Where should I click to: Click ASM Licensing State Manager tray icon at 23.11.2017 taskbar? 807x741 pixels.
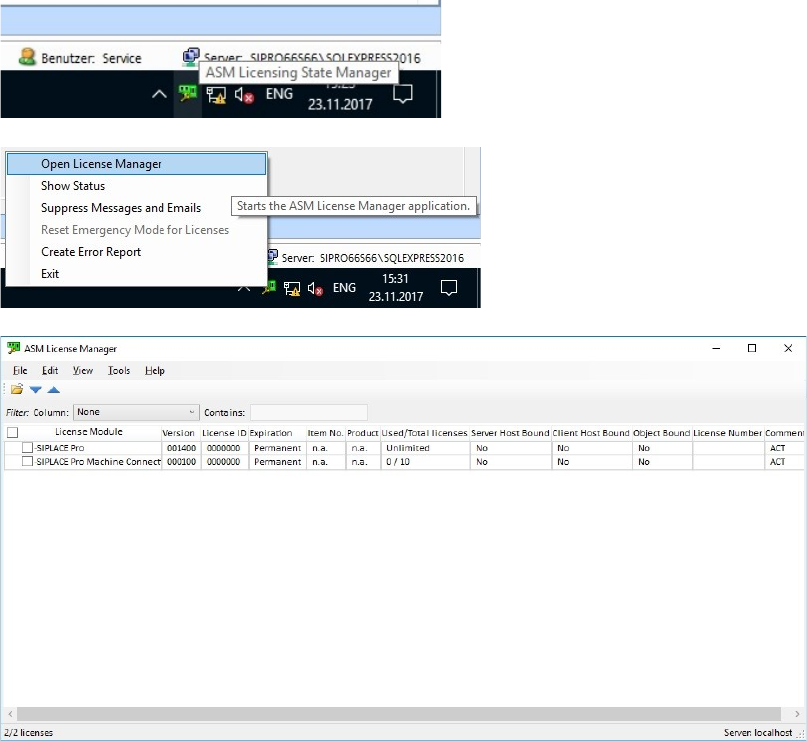[187, 94]
